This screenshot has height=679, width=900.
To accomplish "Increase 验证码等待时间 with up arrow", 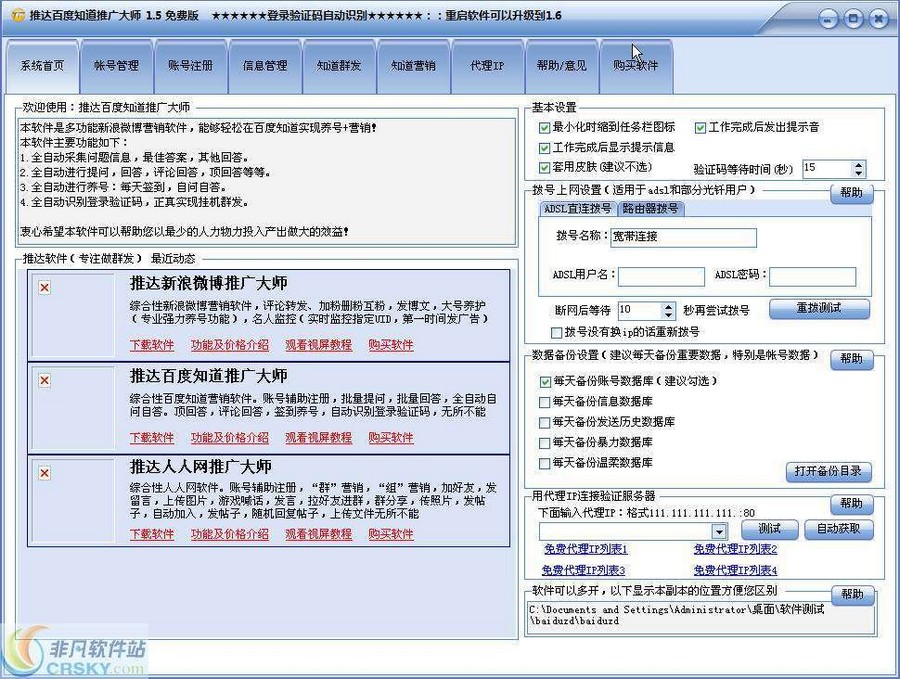I will click(858, 164).
